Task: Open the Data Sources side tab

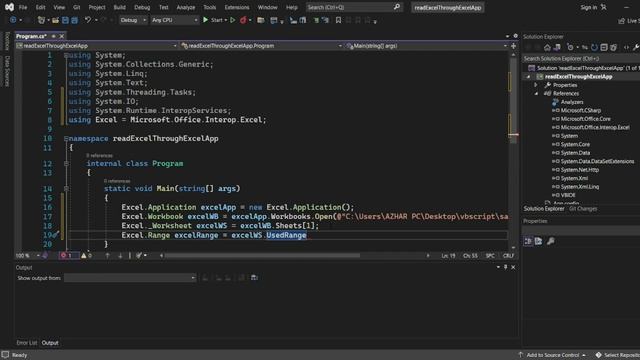Action: pos(7,71)
